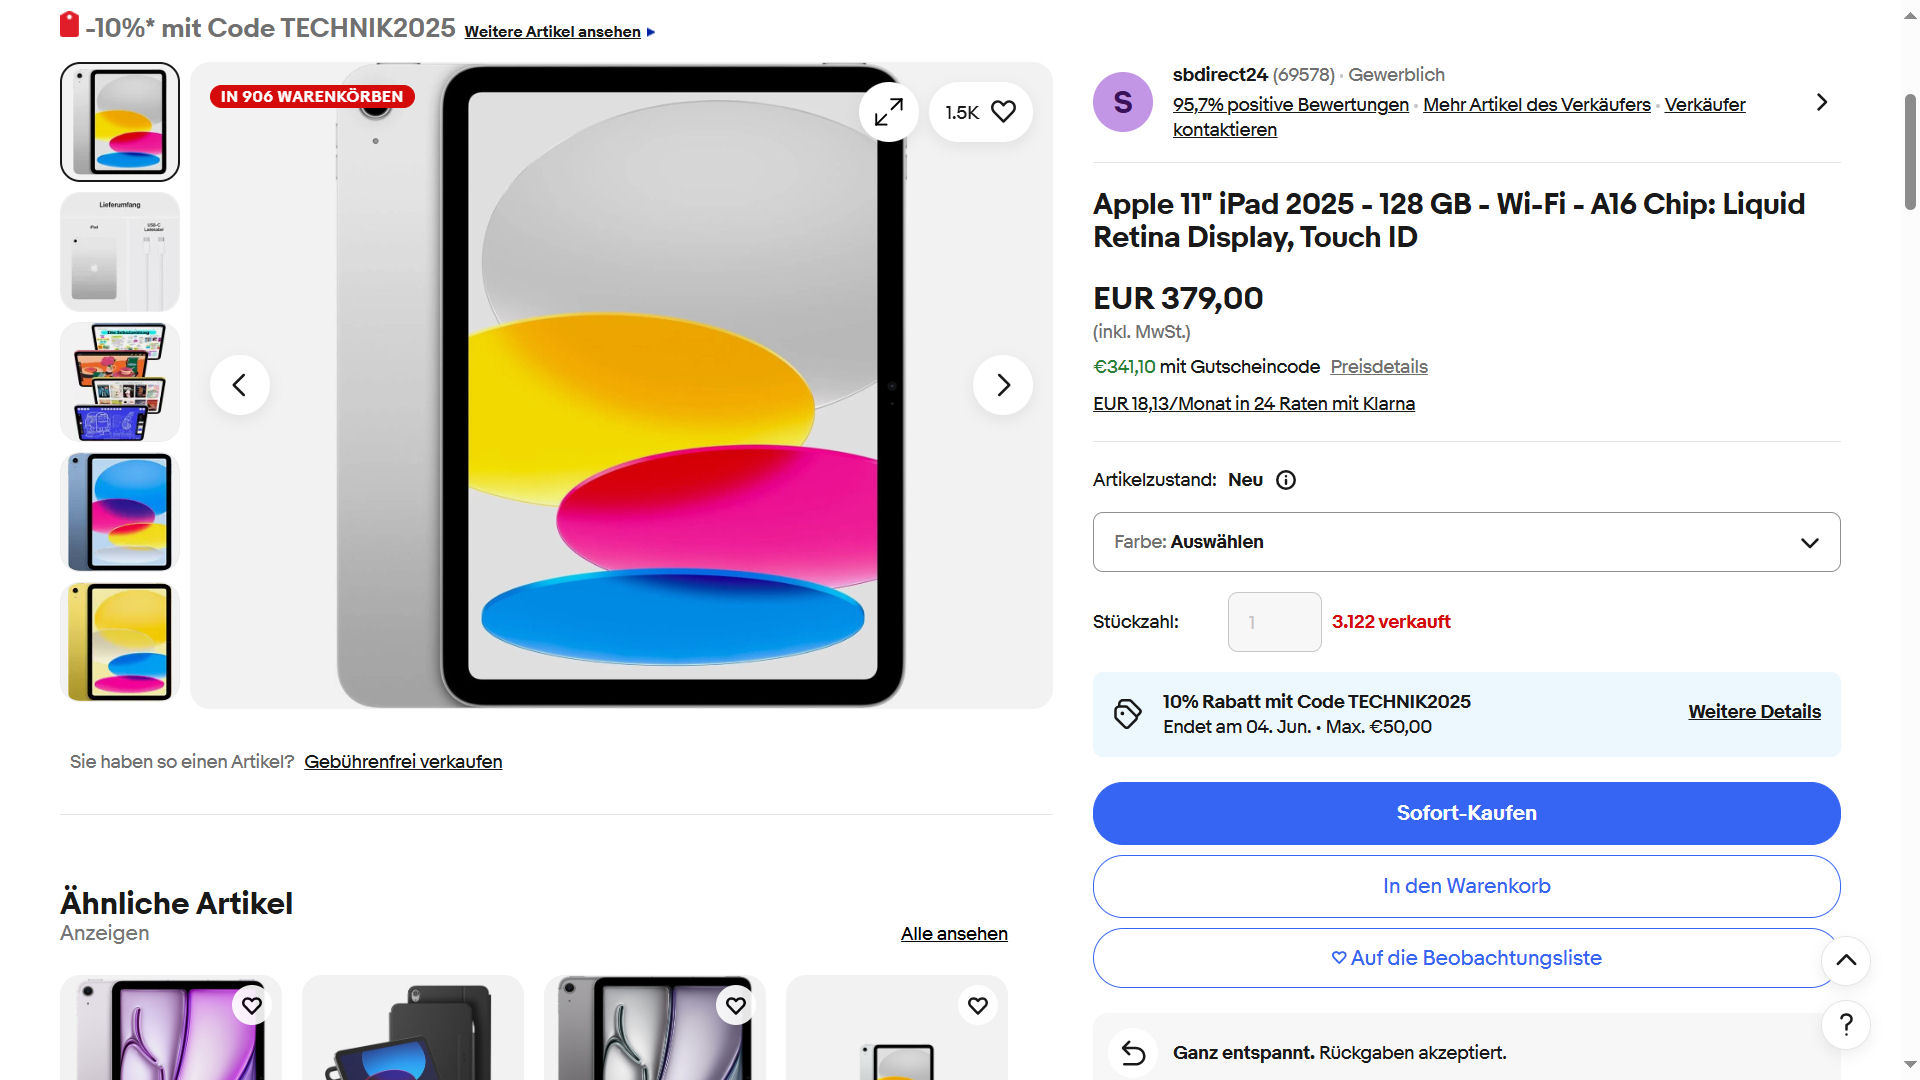Screen dimensions: 1920x1080
Task: Click the seller avatar S icon
Action: click(x=1122, y=102)
